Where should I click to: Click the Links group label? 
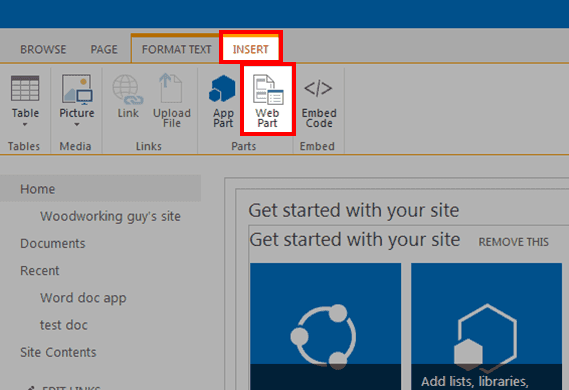pyautogui.click(x=149, y=146)
